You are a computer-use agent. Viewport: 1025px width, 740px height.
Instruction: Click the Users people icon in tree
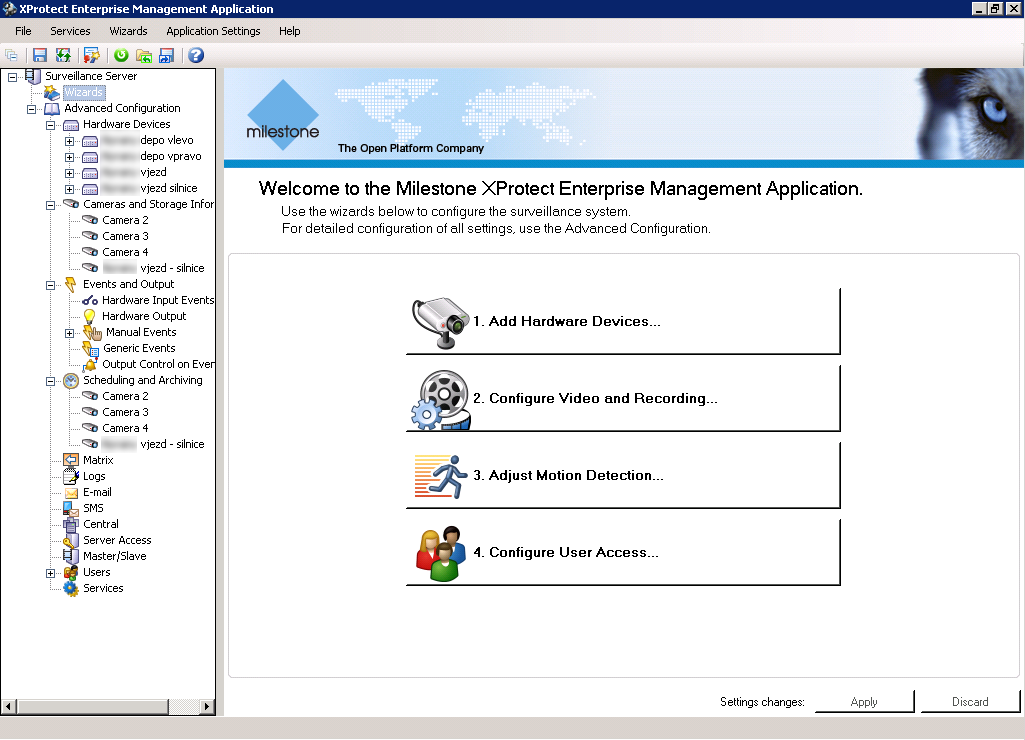coord(71,573)
